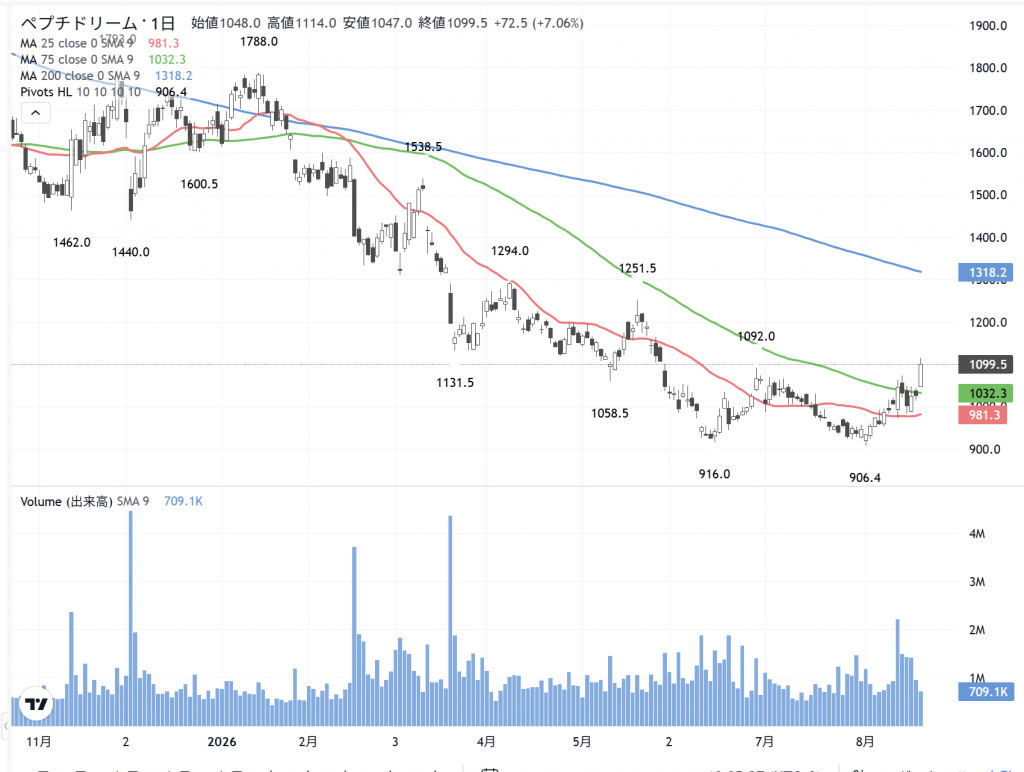Click the 1058.5 pivot low label

pos(610,413)
